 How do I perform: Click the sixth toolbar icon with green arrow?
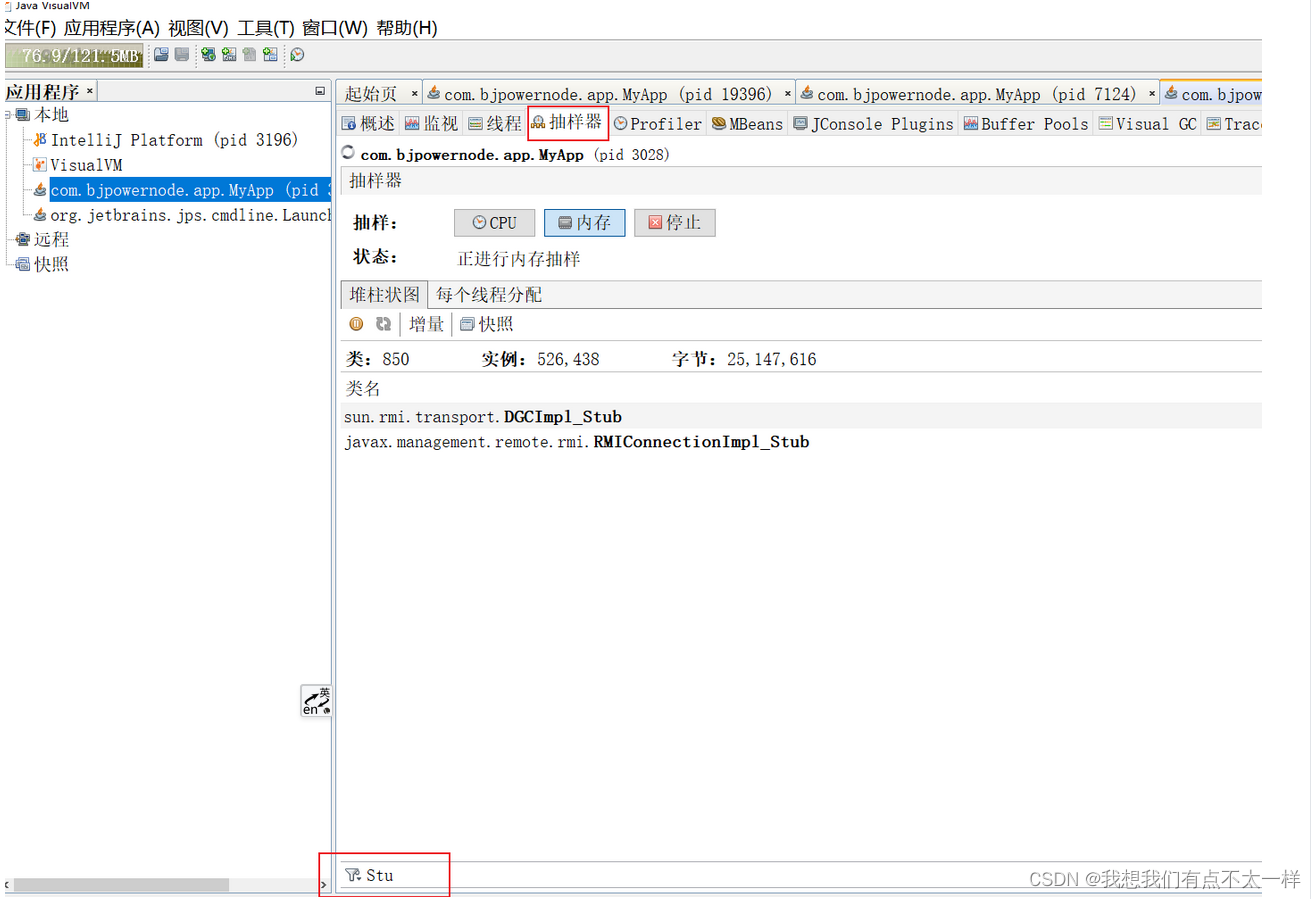270,55
